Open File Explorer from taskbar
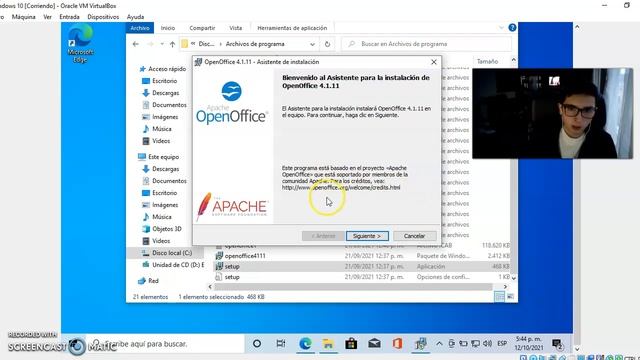Screen dimensions: 640x360 click(328, 344)
